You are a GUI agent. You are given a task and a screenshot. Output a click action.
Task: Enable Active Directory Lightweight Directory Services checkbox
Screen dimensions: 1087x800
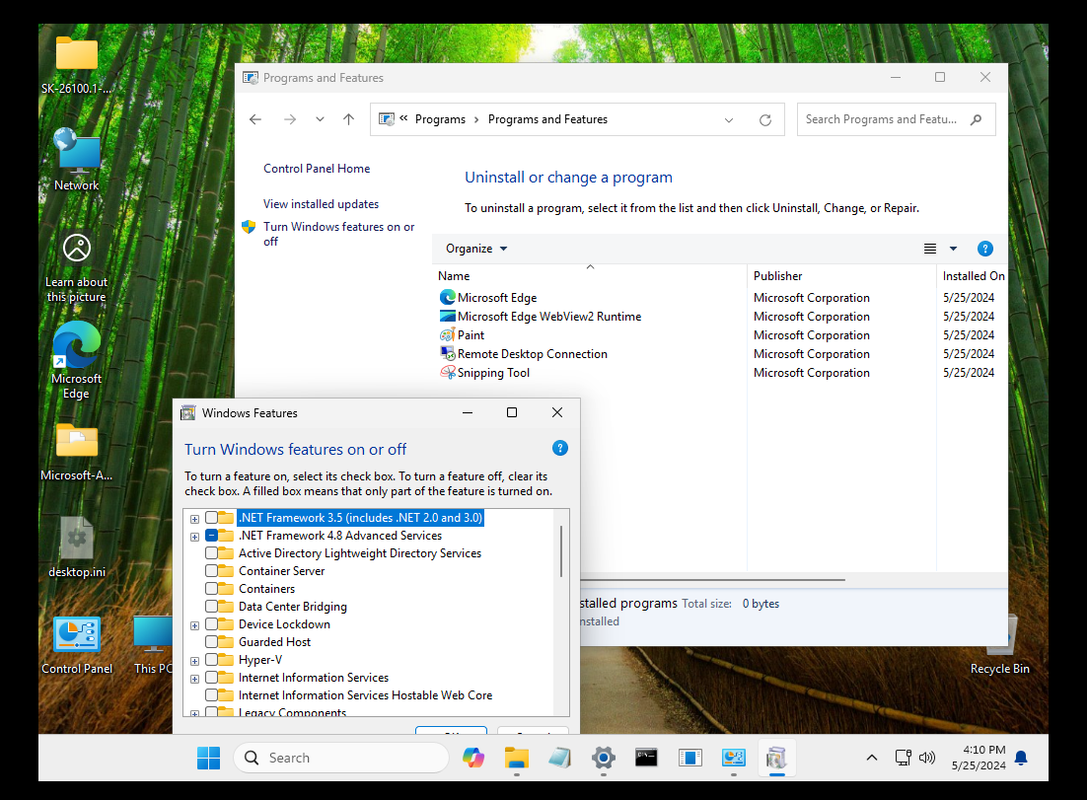click(x=211, y=553)
